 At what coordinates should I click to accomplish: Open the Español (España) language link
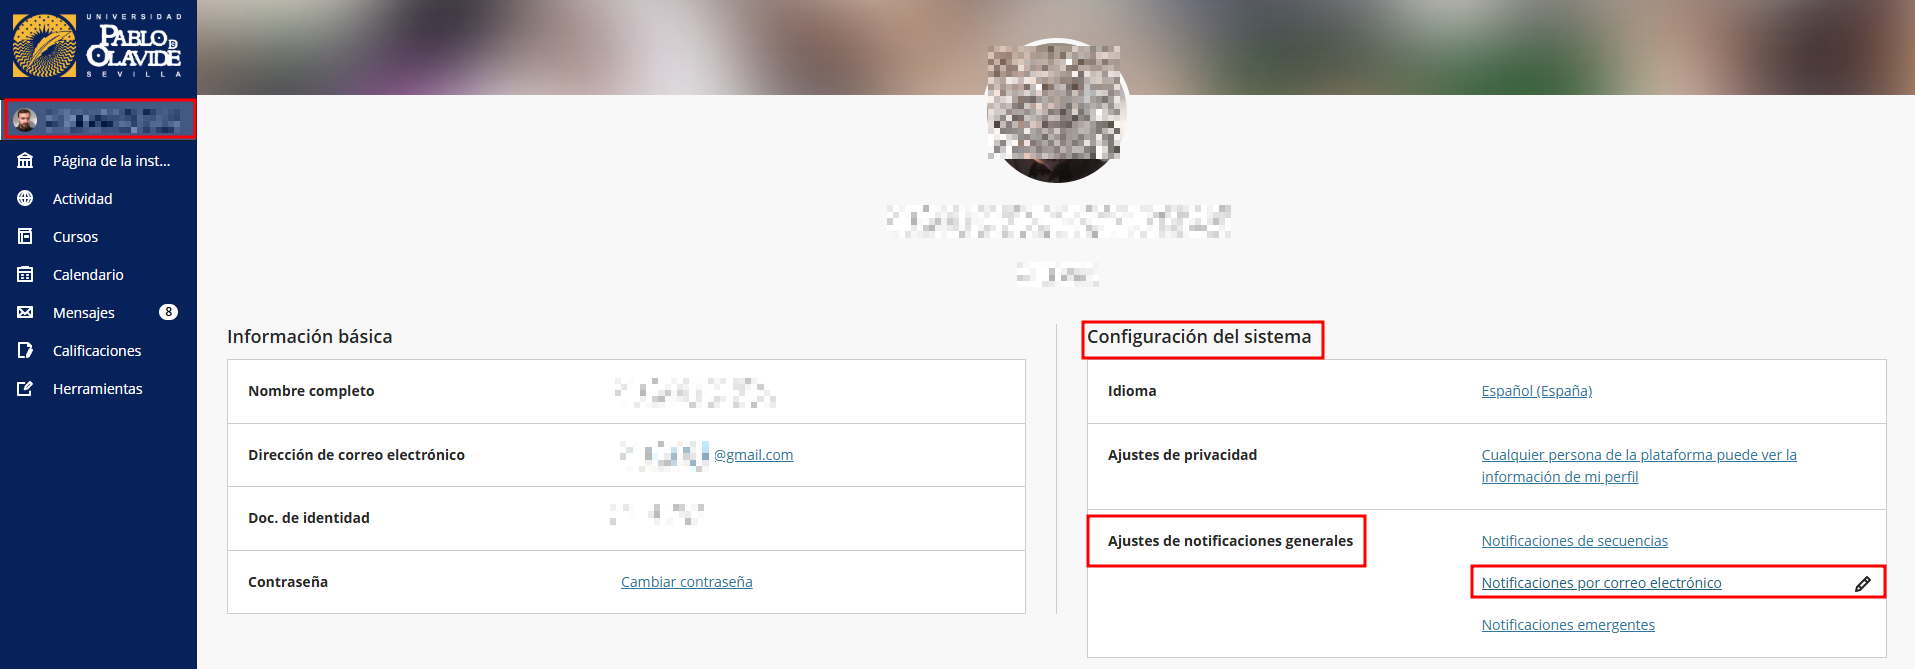[x=1537, y=391]
